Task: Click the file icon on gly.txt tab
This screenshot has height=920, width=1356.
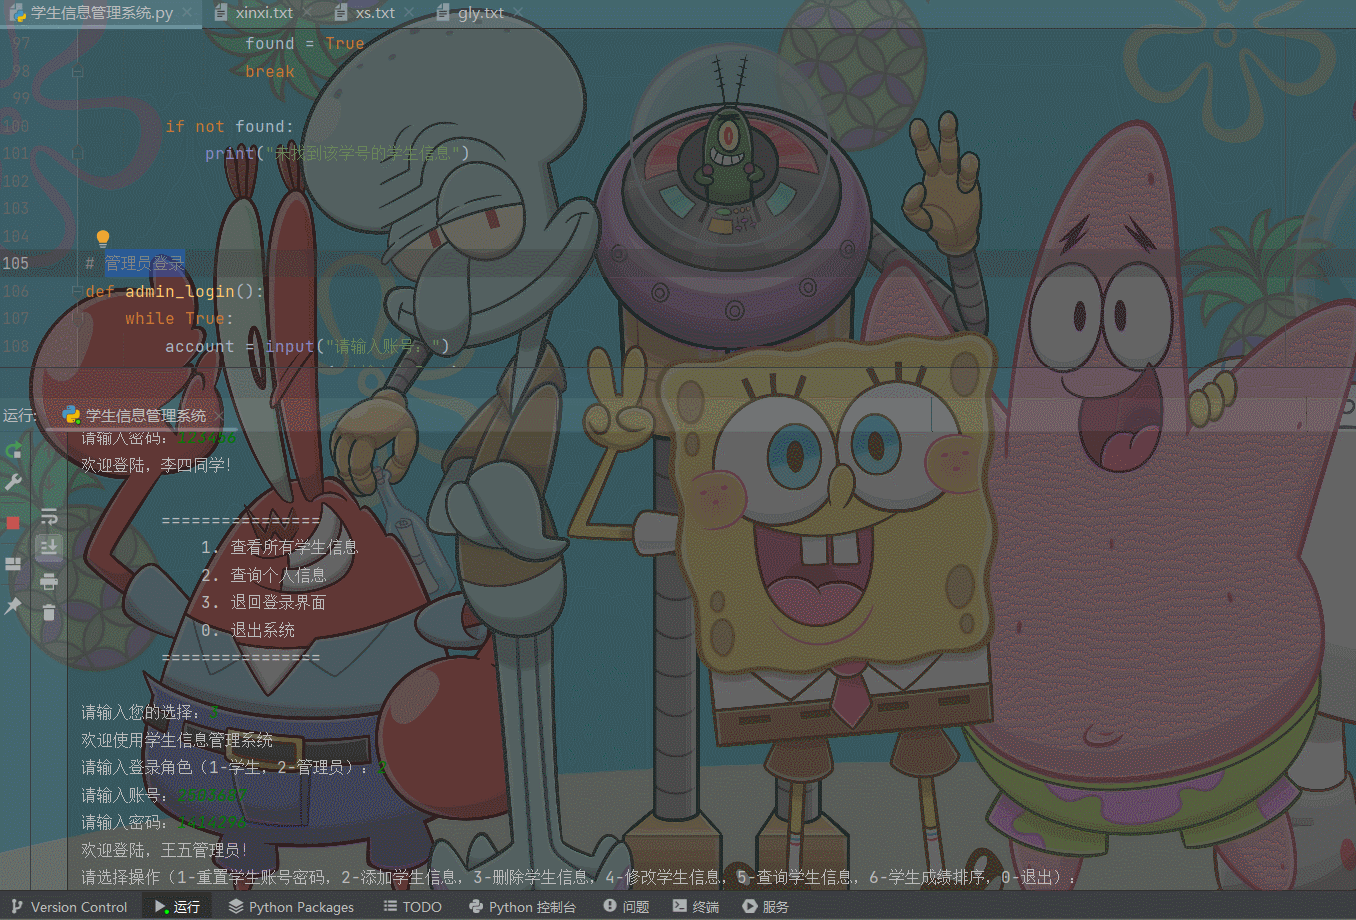Action: pos(443,13)
